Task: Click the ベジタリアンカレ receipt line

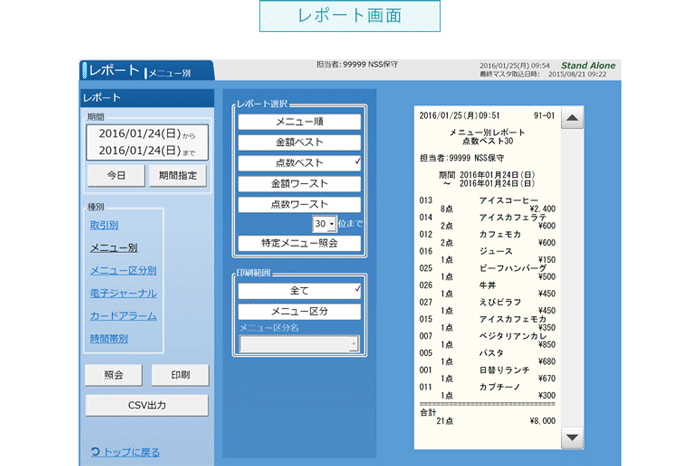Action: click(487, 340)
